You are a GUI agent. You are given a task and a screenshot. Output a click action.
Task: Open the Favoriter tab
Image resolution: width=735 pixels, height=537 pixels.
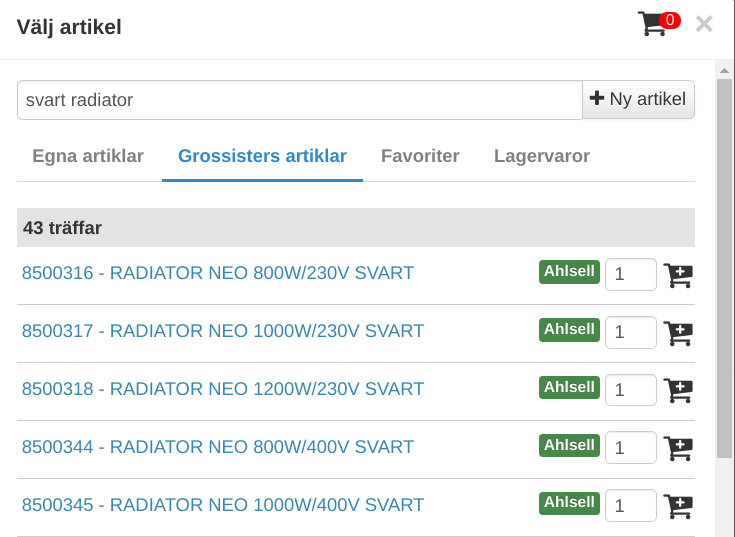pyautogui.click(x=420, y=156)
